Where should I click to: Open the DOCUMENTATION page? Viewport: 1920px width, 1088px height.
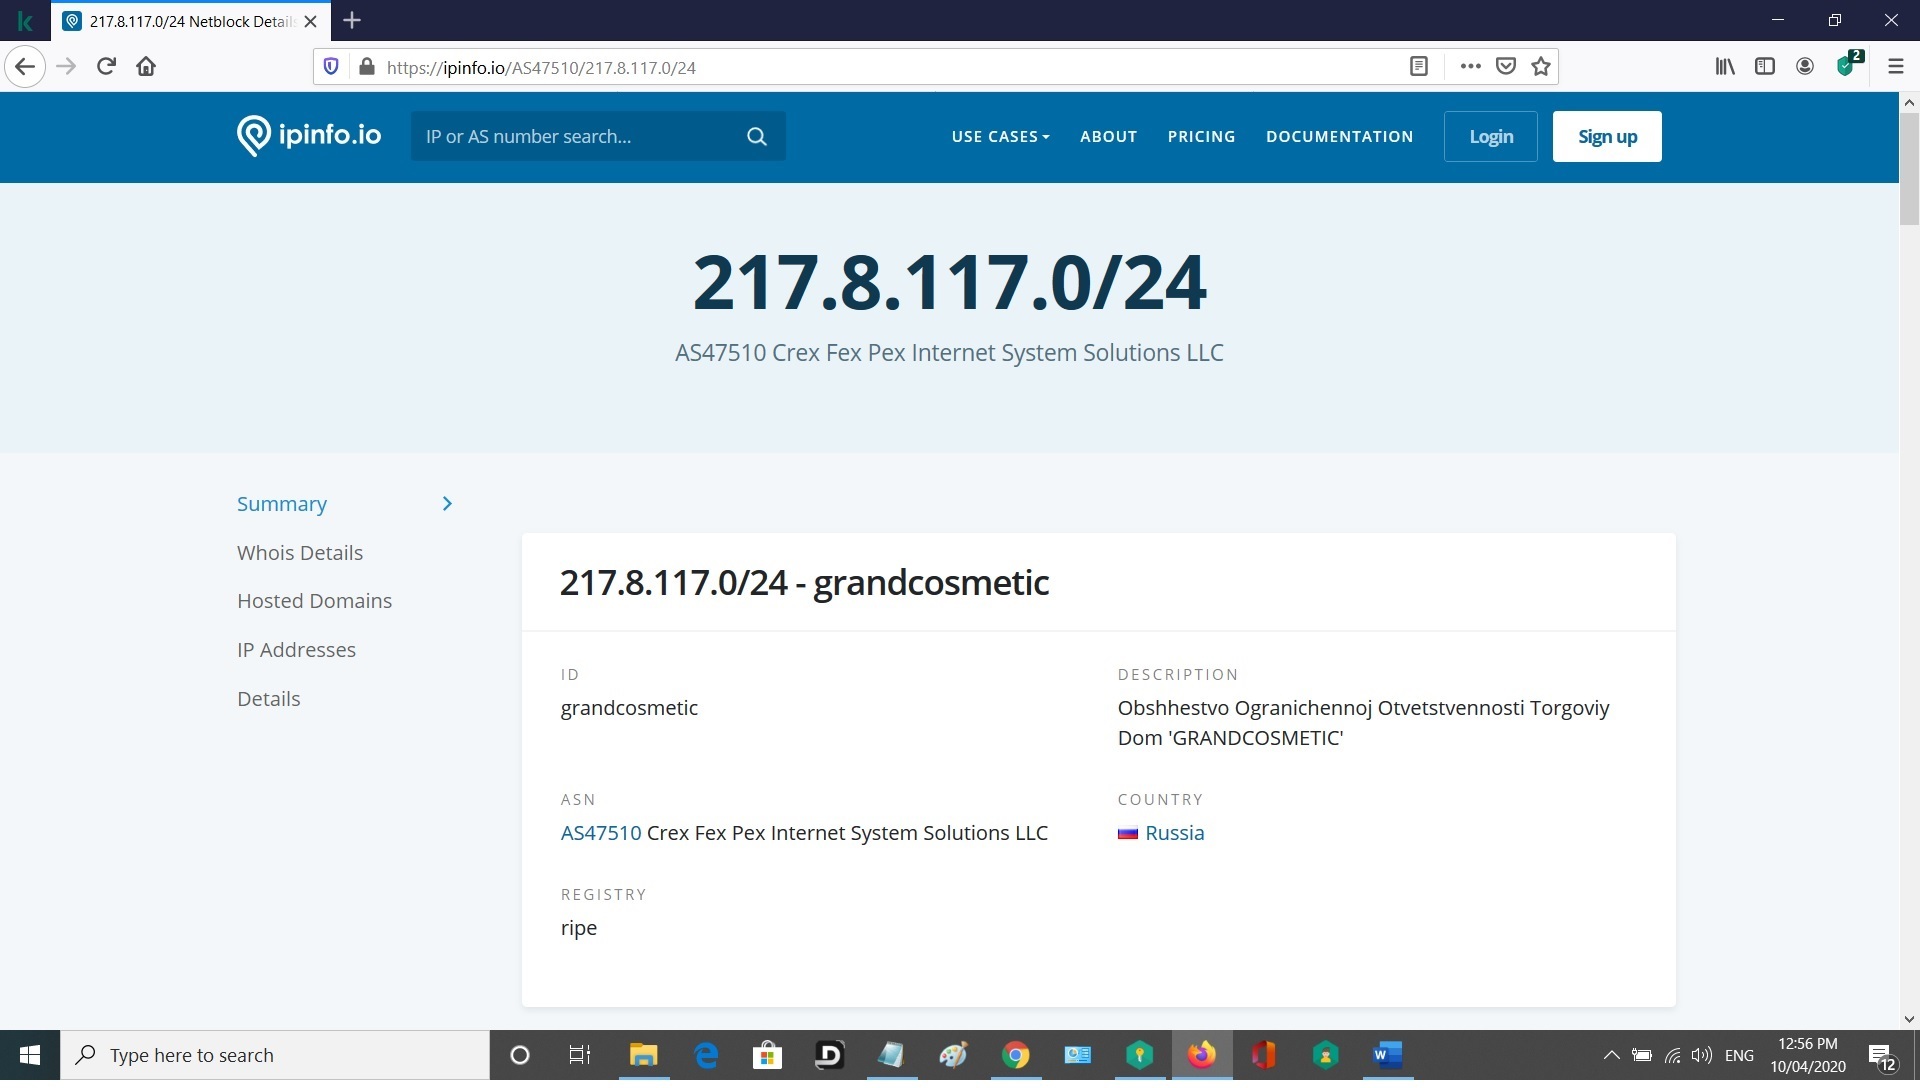(x=1339, y=137)
